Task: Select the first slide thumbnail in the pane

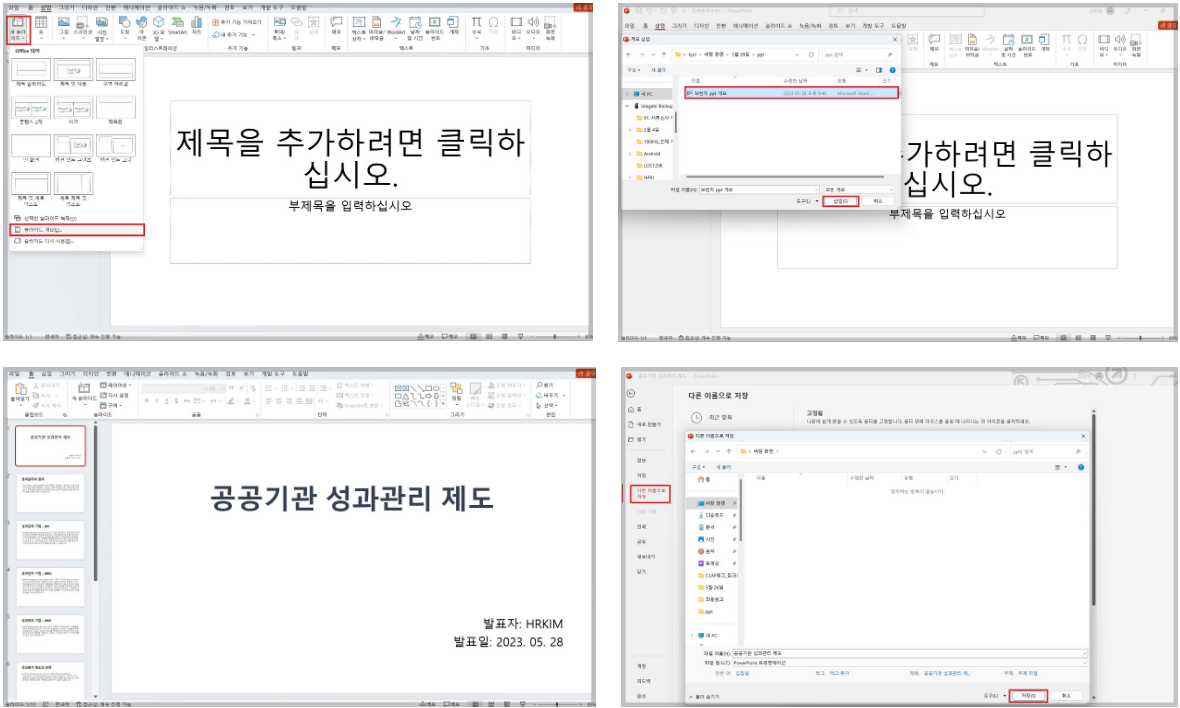Action: pyautogui.click(x=50, y=445)
